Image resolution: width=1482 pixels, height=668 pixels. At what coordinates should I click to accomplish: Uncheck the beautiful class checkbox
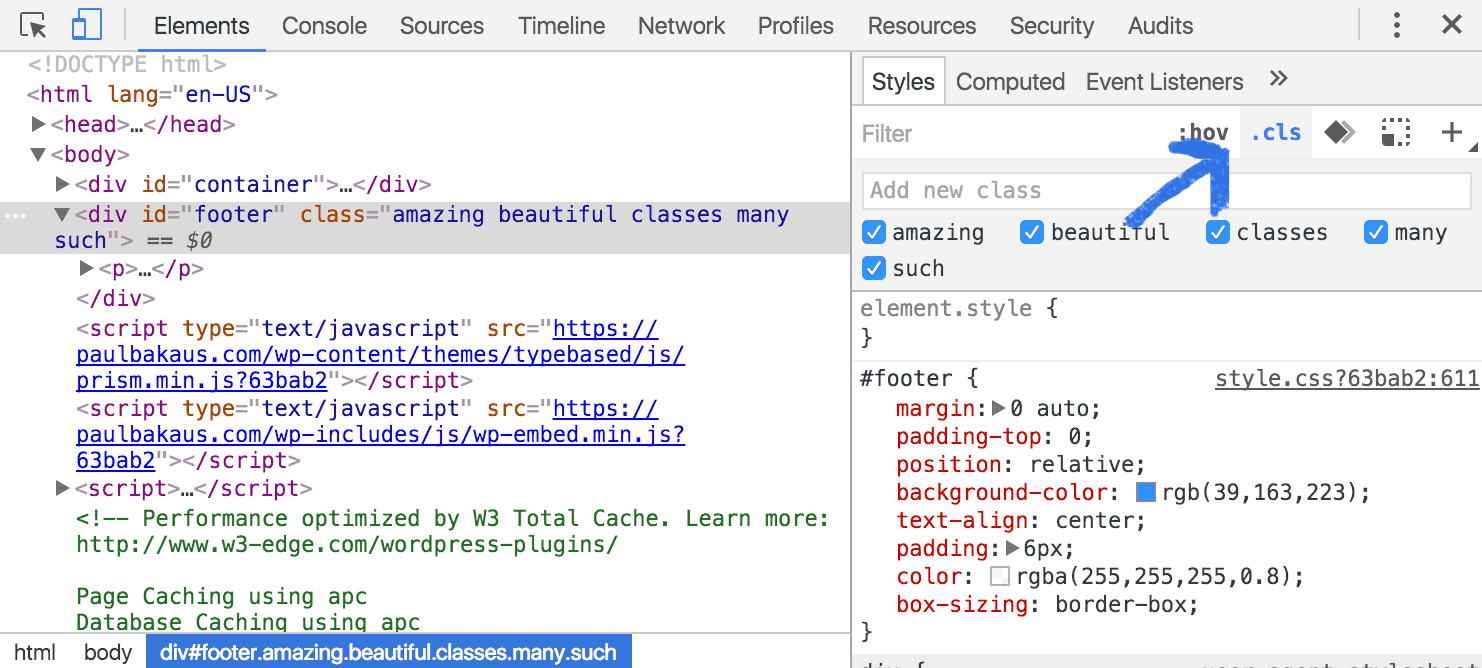pos(1031,232)
